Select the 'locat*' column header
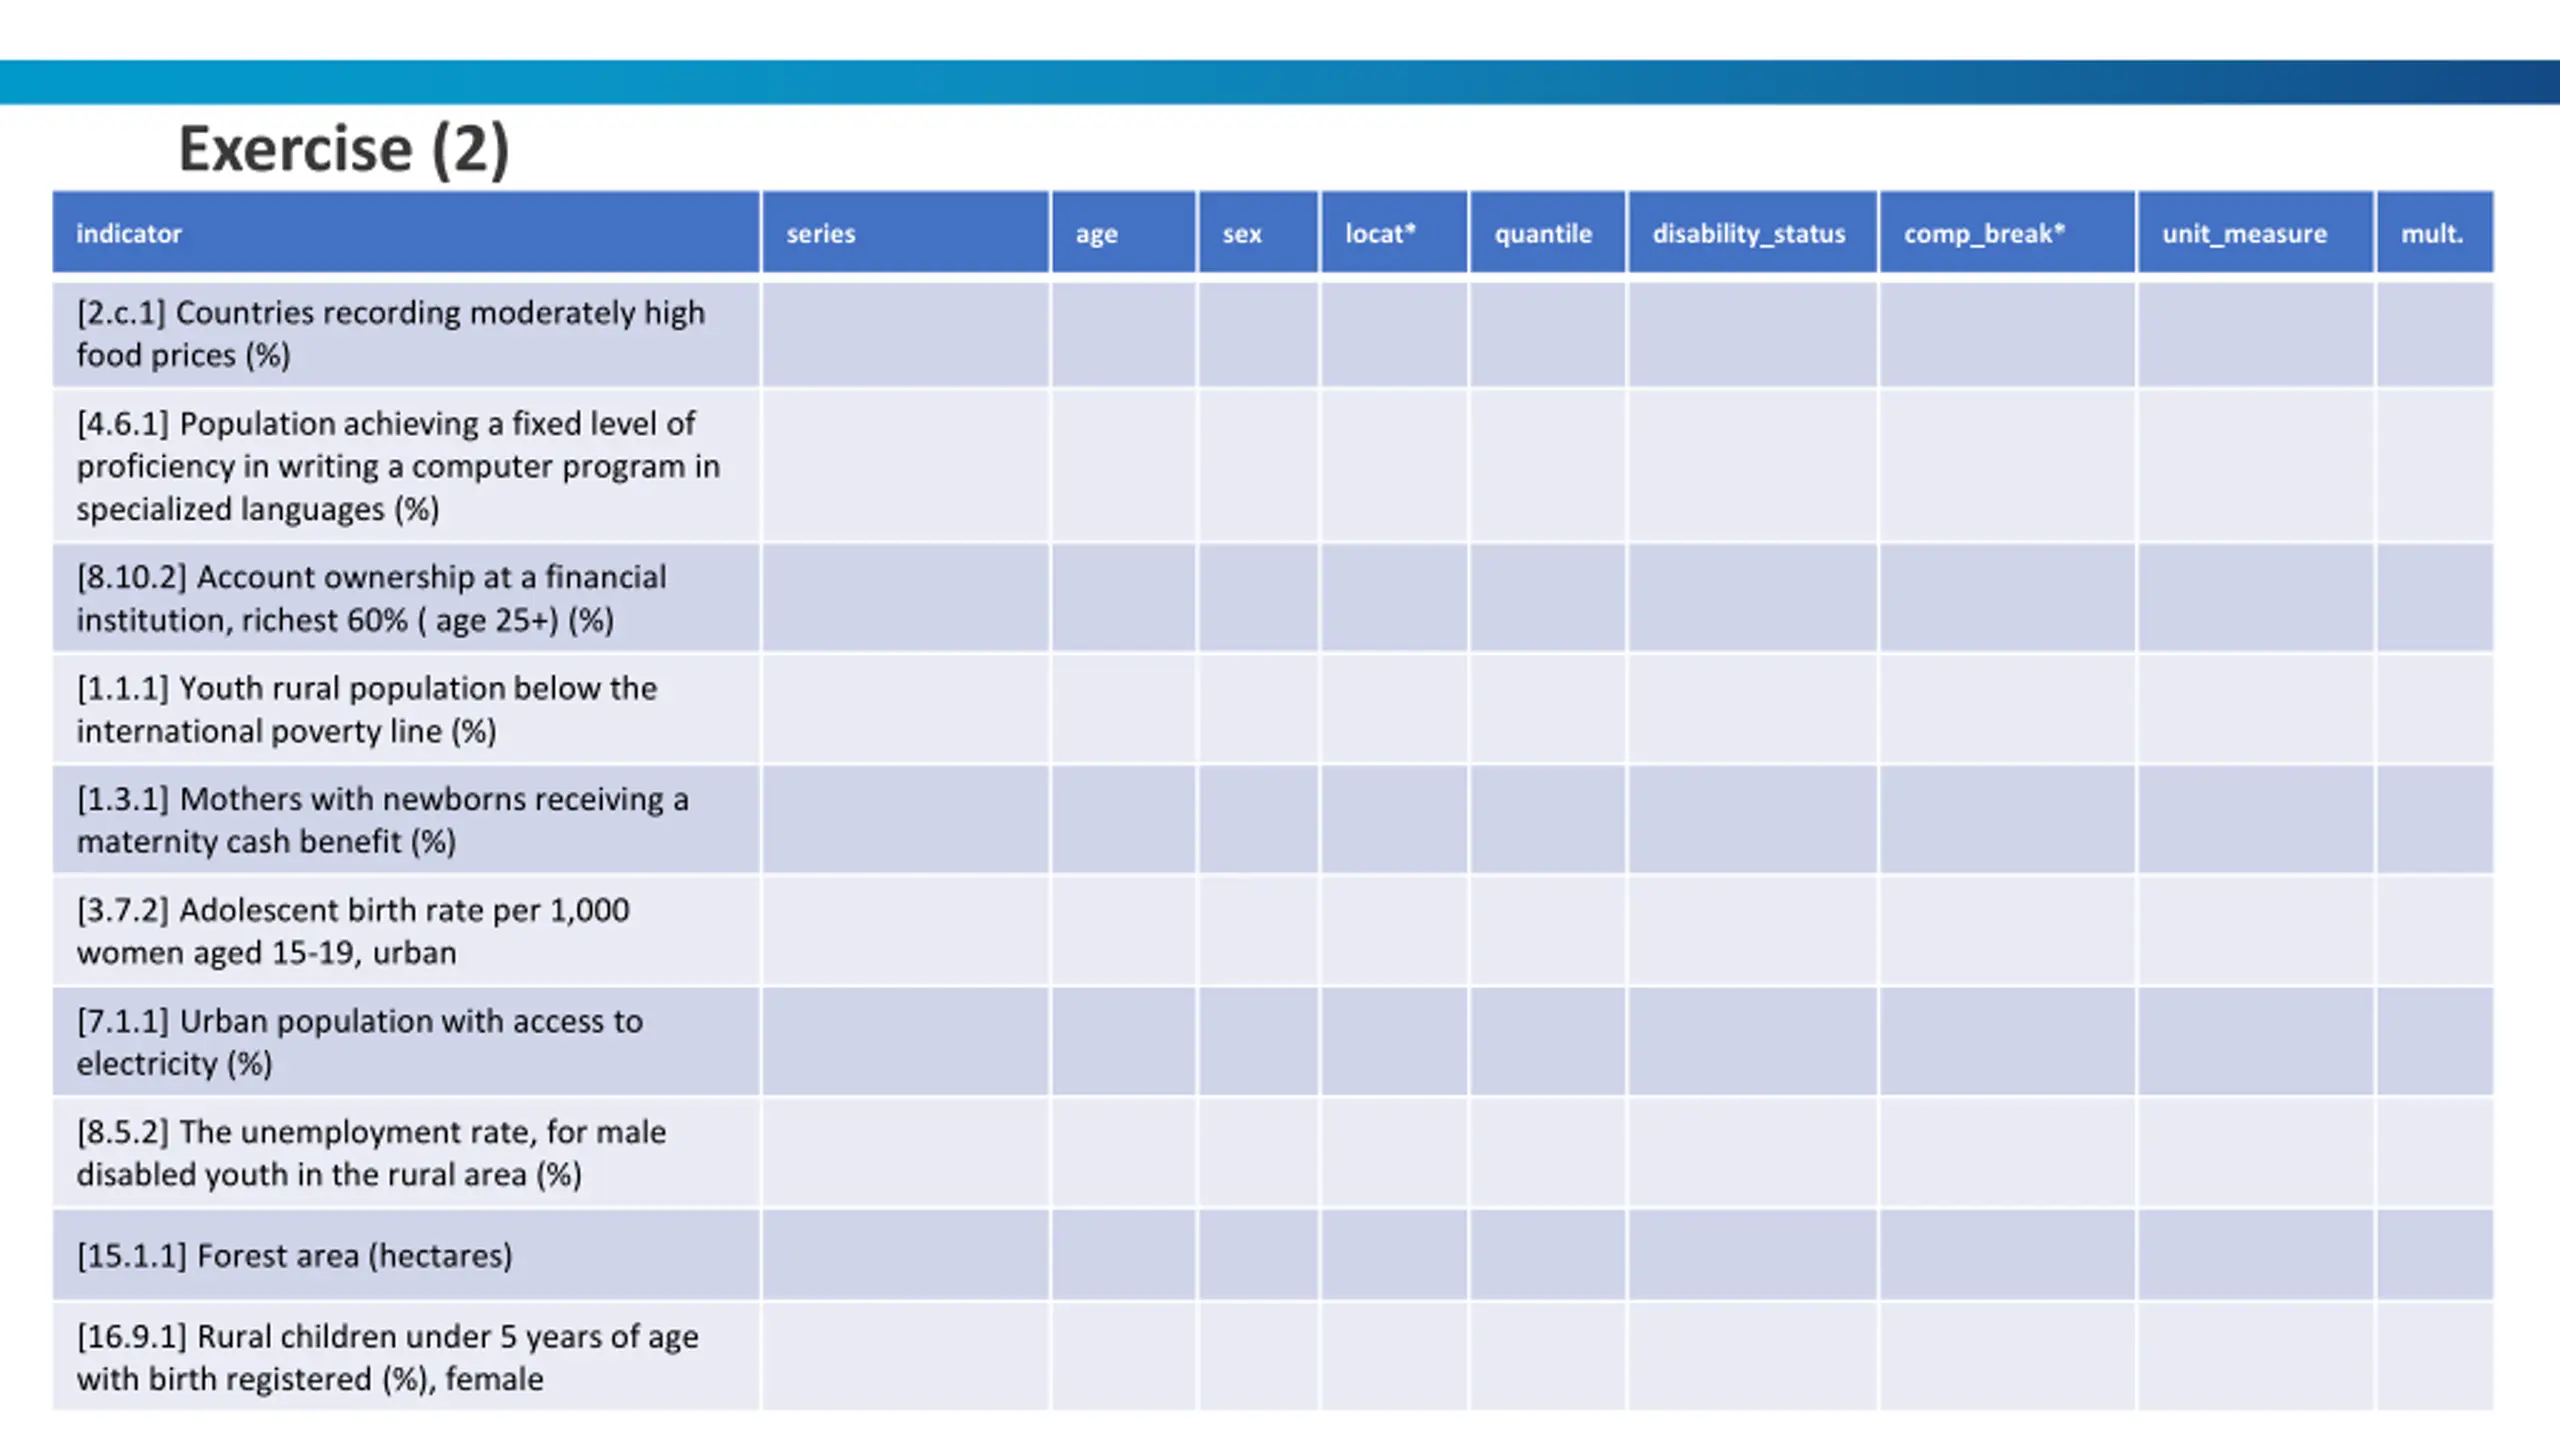 click(x=1394, y=232)
